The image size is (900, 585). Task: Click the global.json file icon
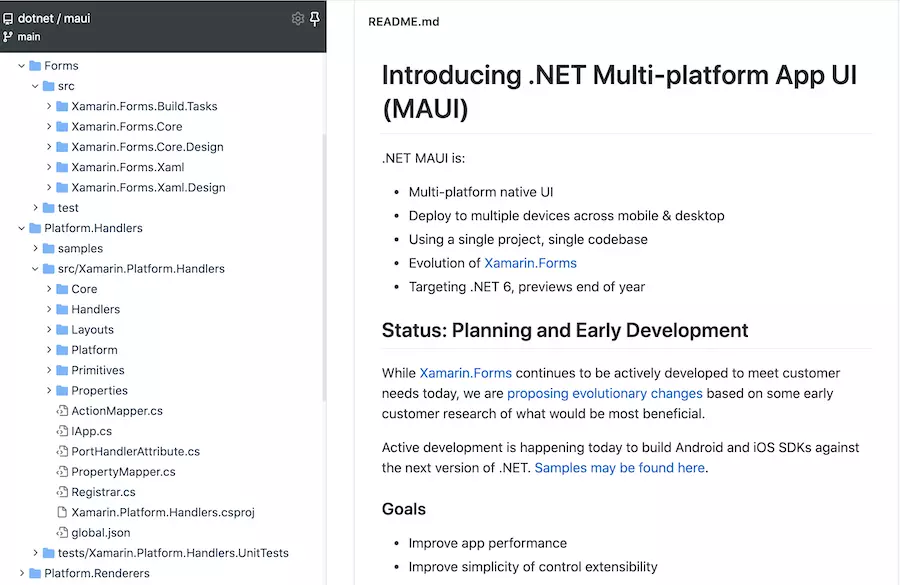[x=62, y=533]
